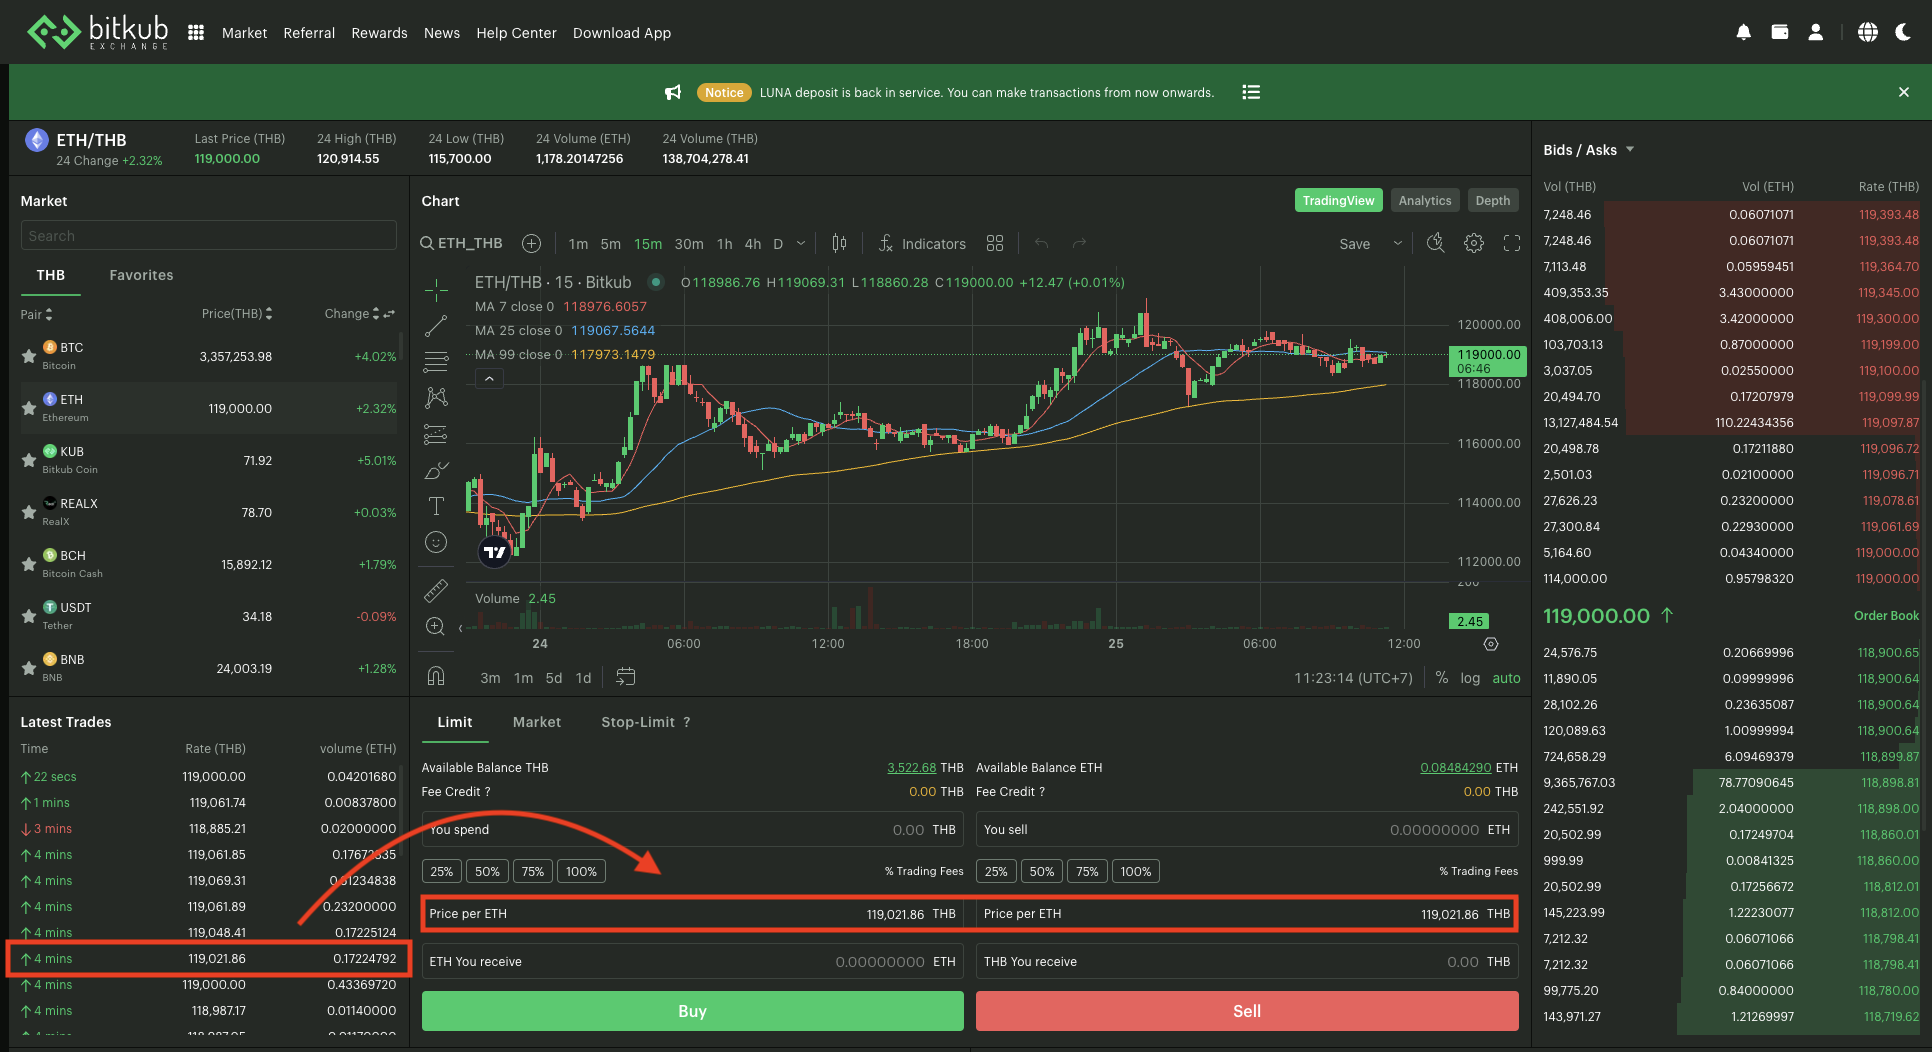
Task: Select the chart zoom-in tool
Action: pos(436,626)
